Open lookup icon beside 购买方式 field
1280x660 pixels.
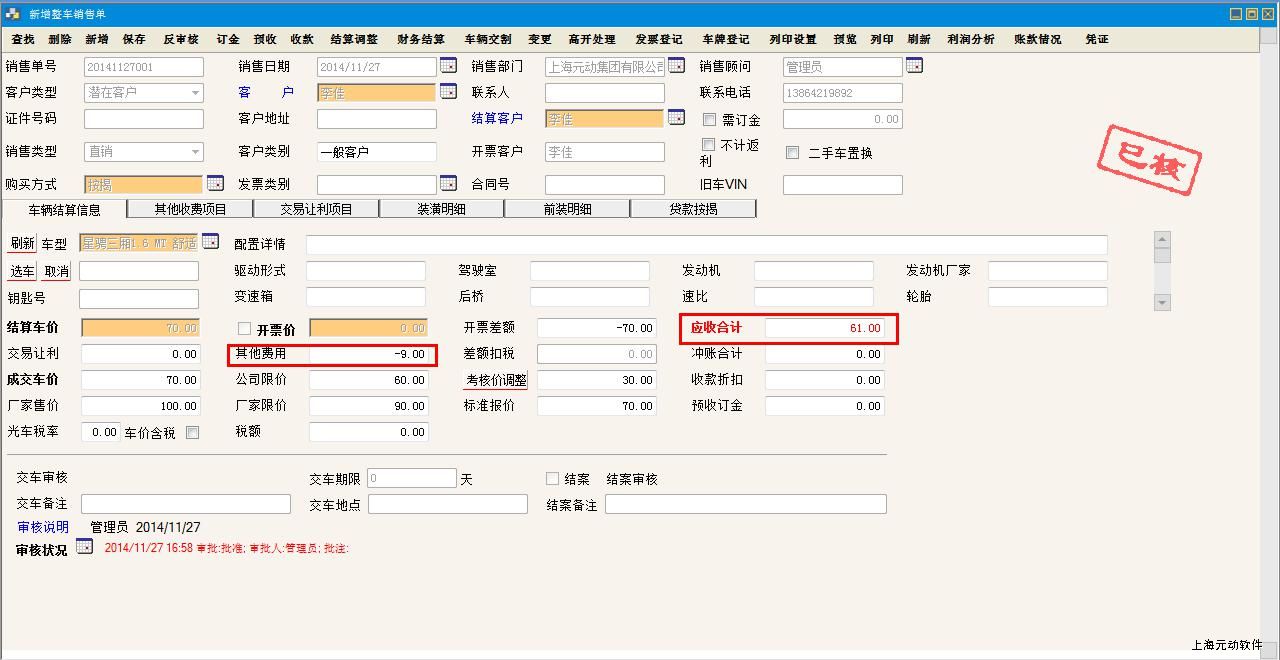click(x=214, y=184)
